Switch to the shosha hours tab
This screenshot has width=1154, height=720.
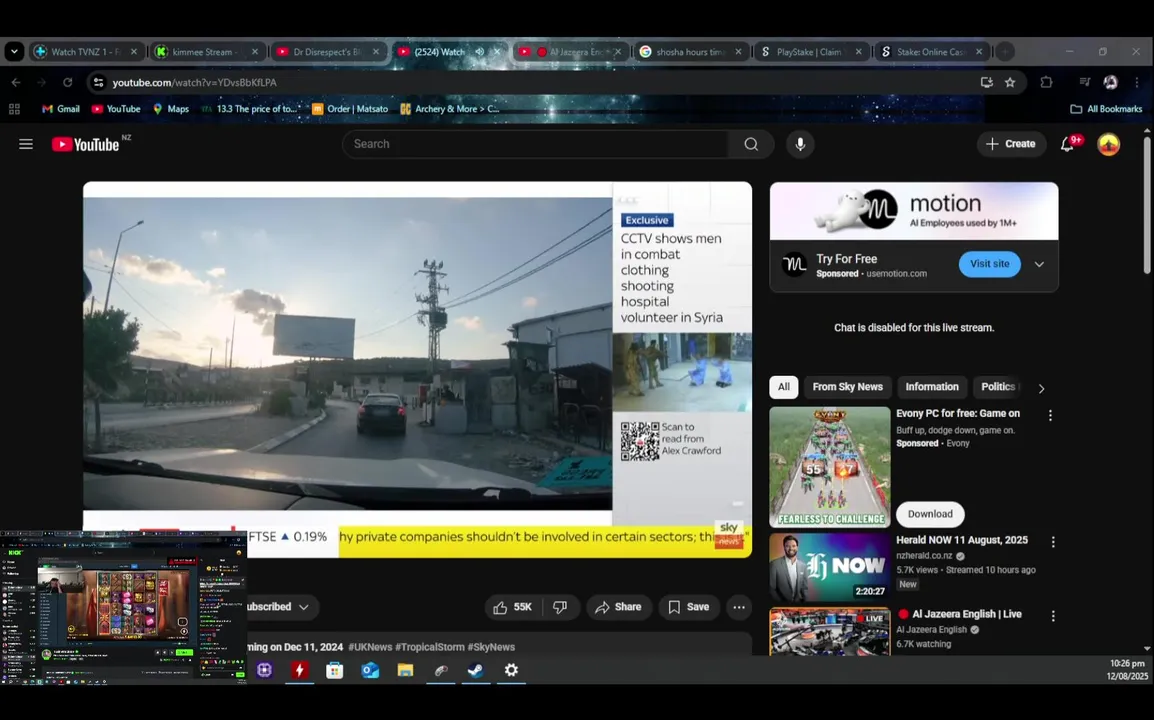(x=690, y=52)
